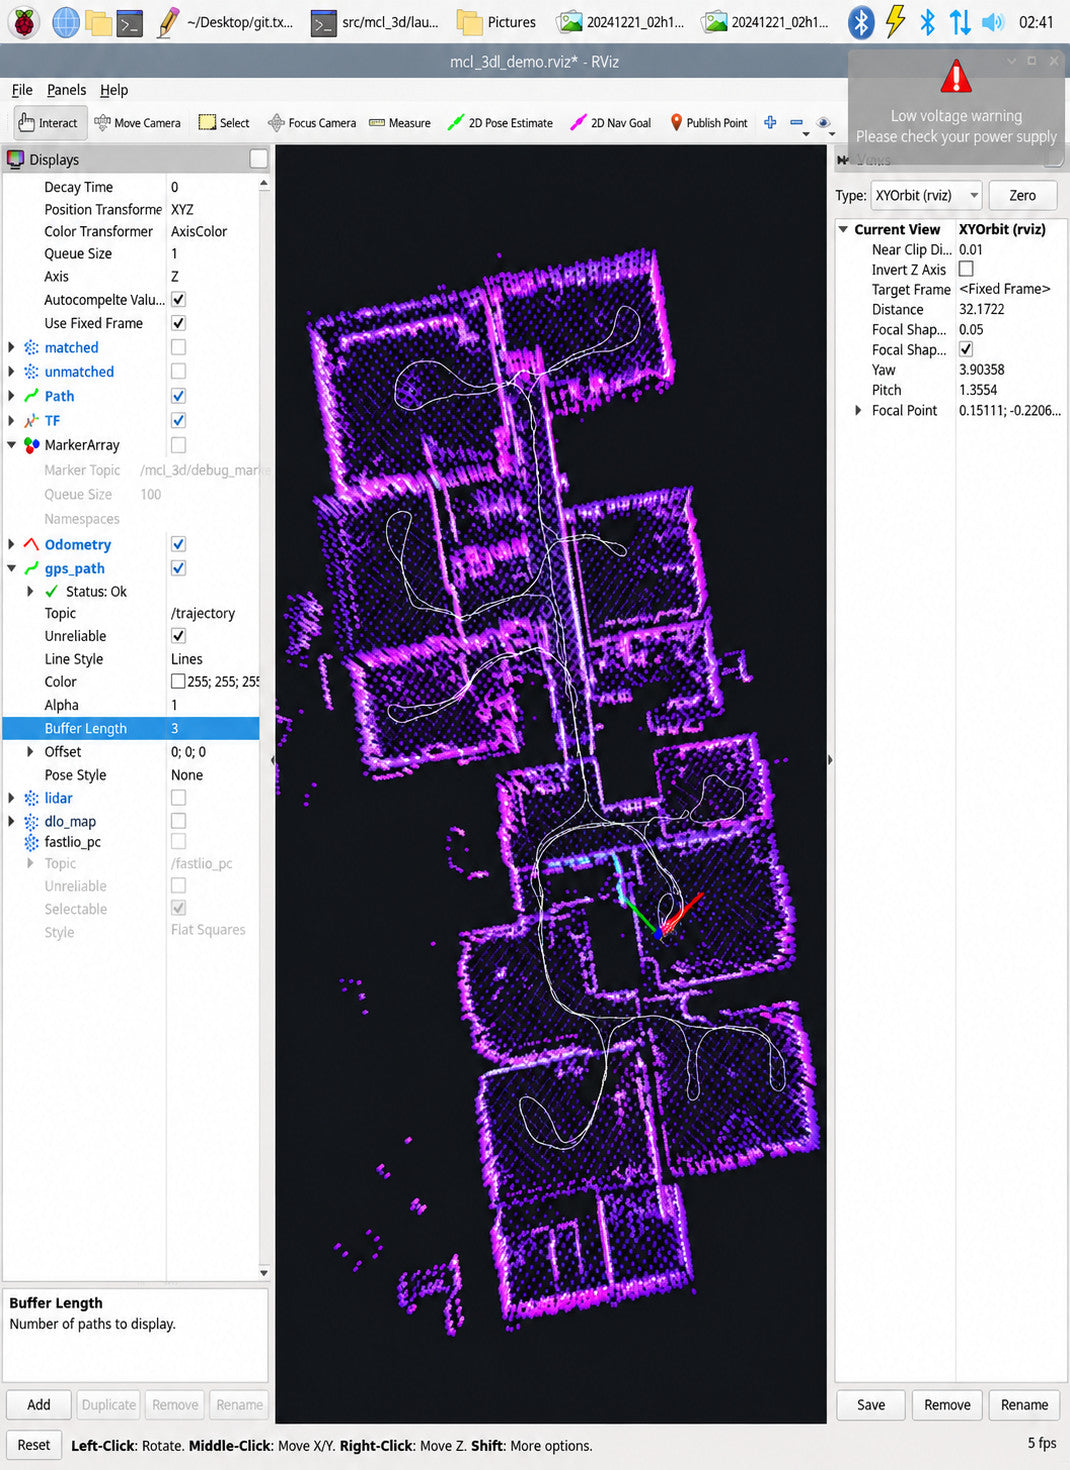Activate the Focus Camera tool
Image resolution: width=1070 pixels, height=1470 pixels.
coord(312,123)
